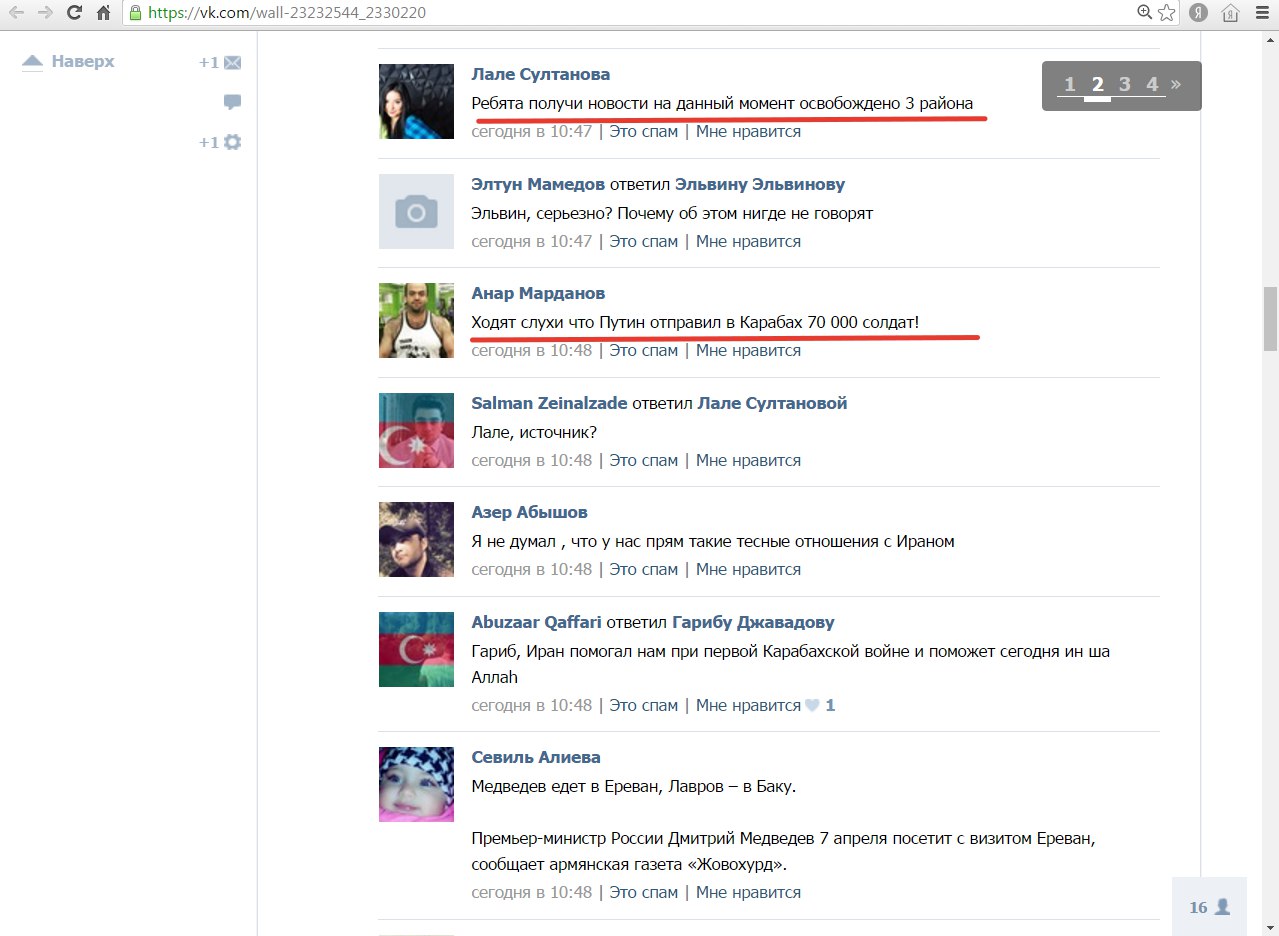Click the bookmark star icon in address bar
This screenshot has height=936, width=1279.
click(1166, 13)
